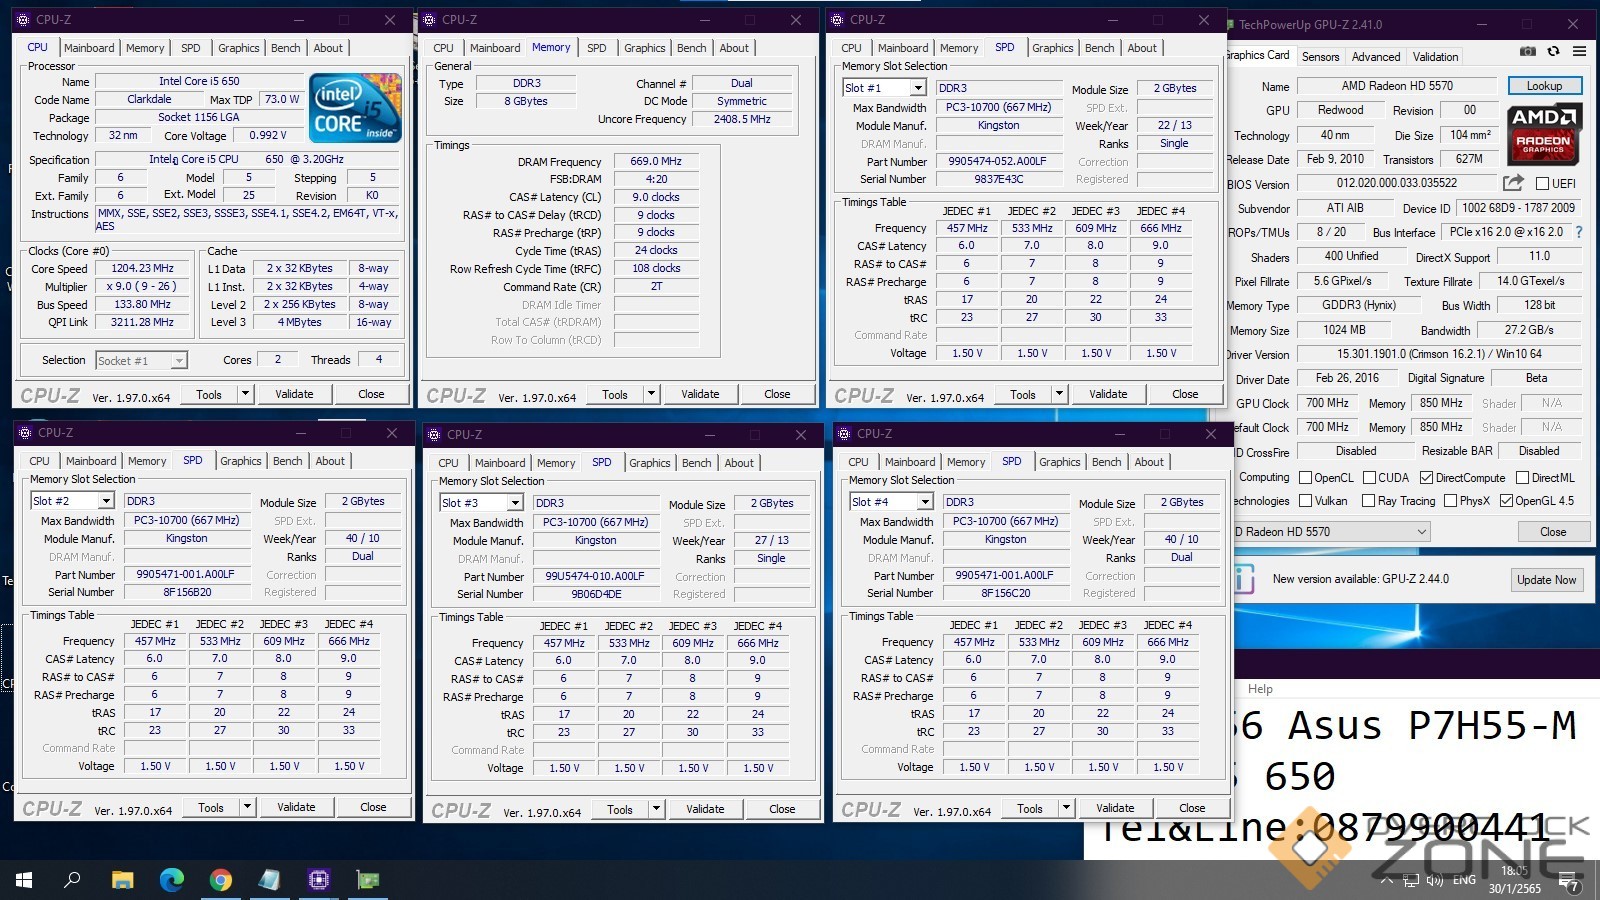1600x900 pixels.
Task: Open CPU-Z from the taskbar
Action: tap(319, 880)
